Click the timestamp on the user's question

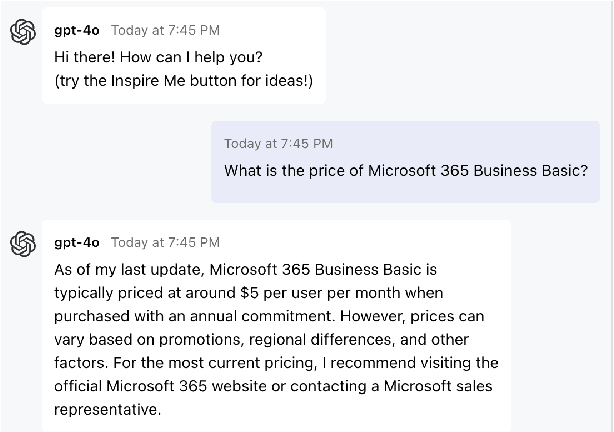pyautogui.click(x=278, y=144)
